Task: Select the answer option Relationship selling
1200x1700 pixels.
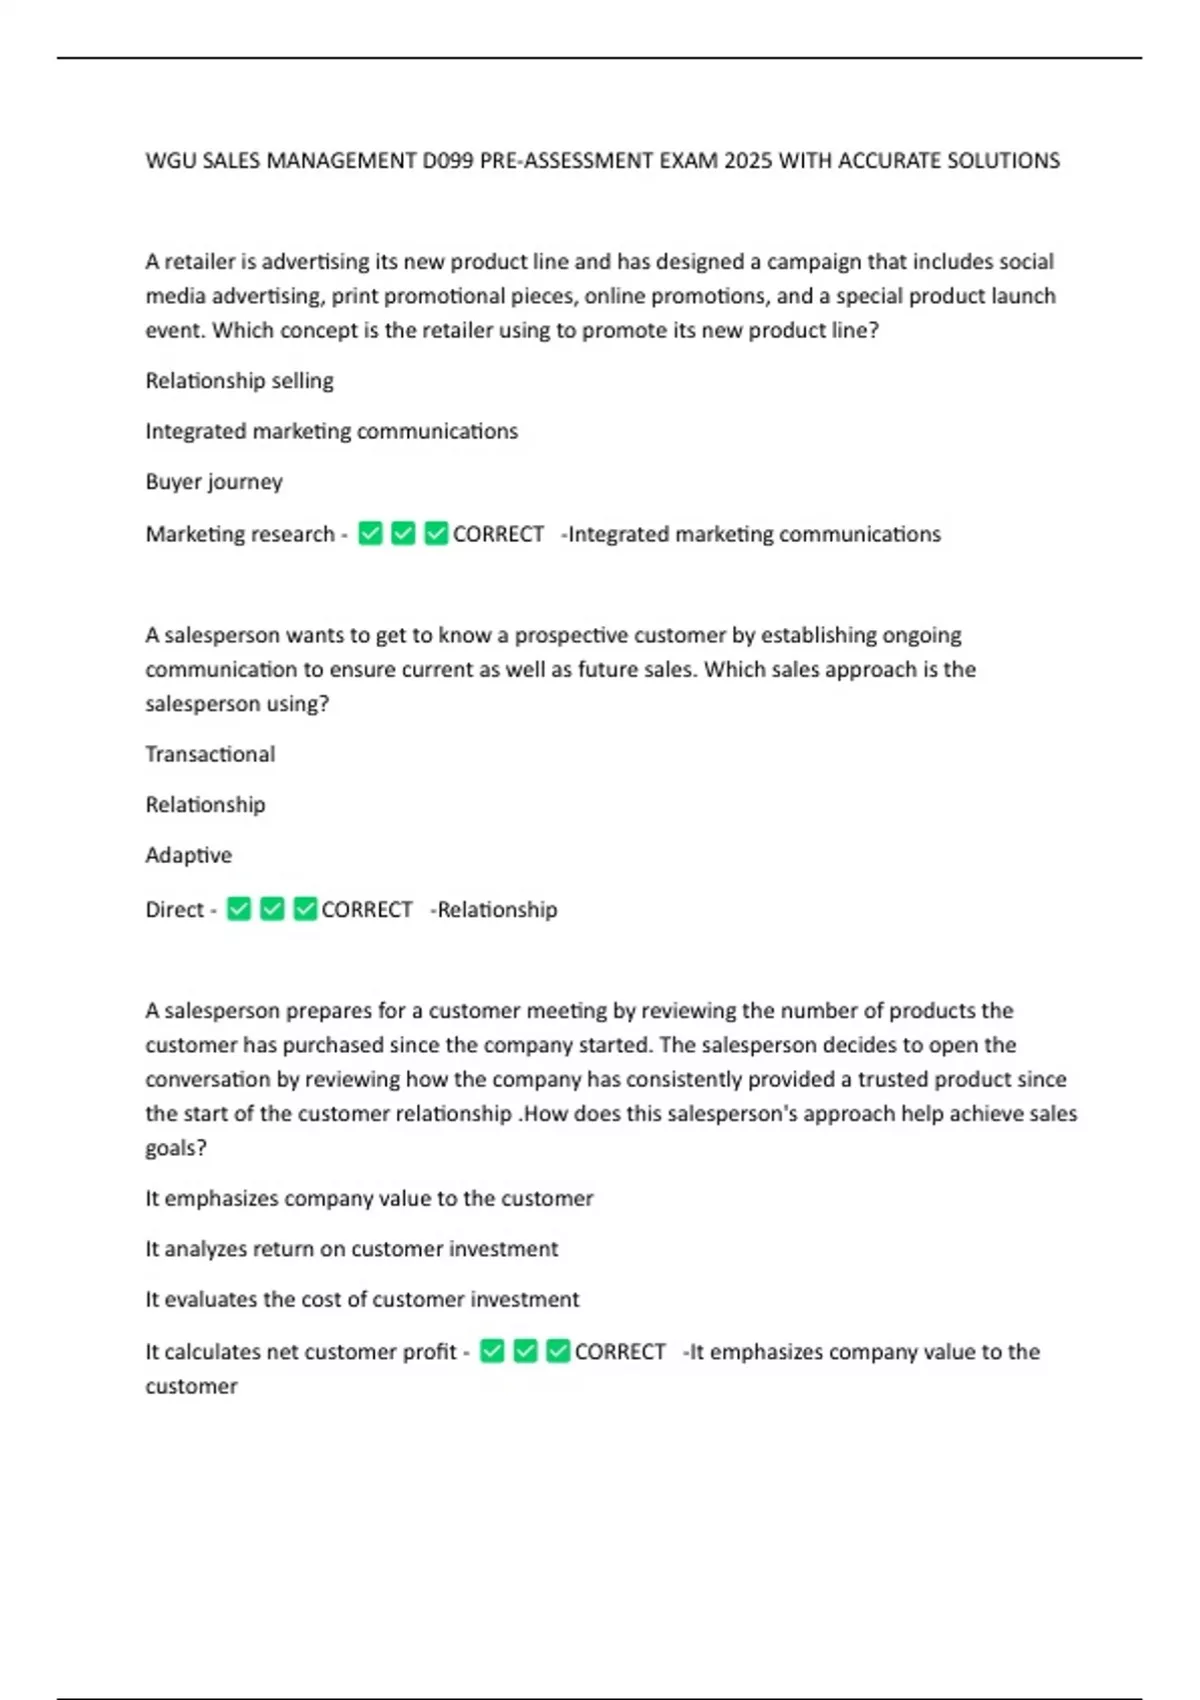Action: click(239, 380)
